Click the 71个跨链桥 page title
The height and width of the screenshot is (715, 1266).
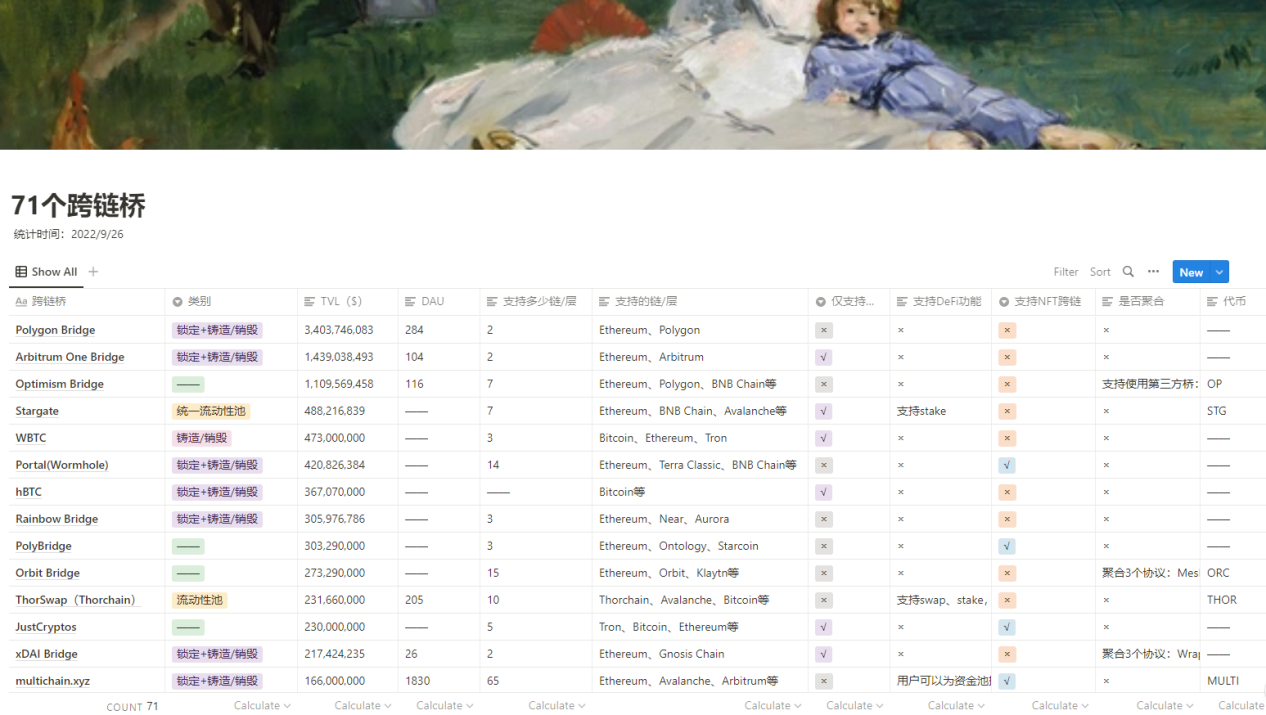click(x=78, y=206)
